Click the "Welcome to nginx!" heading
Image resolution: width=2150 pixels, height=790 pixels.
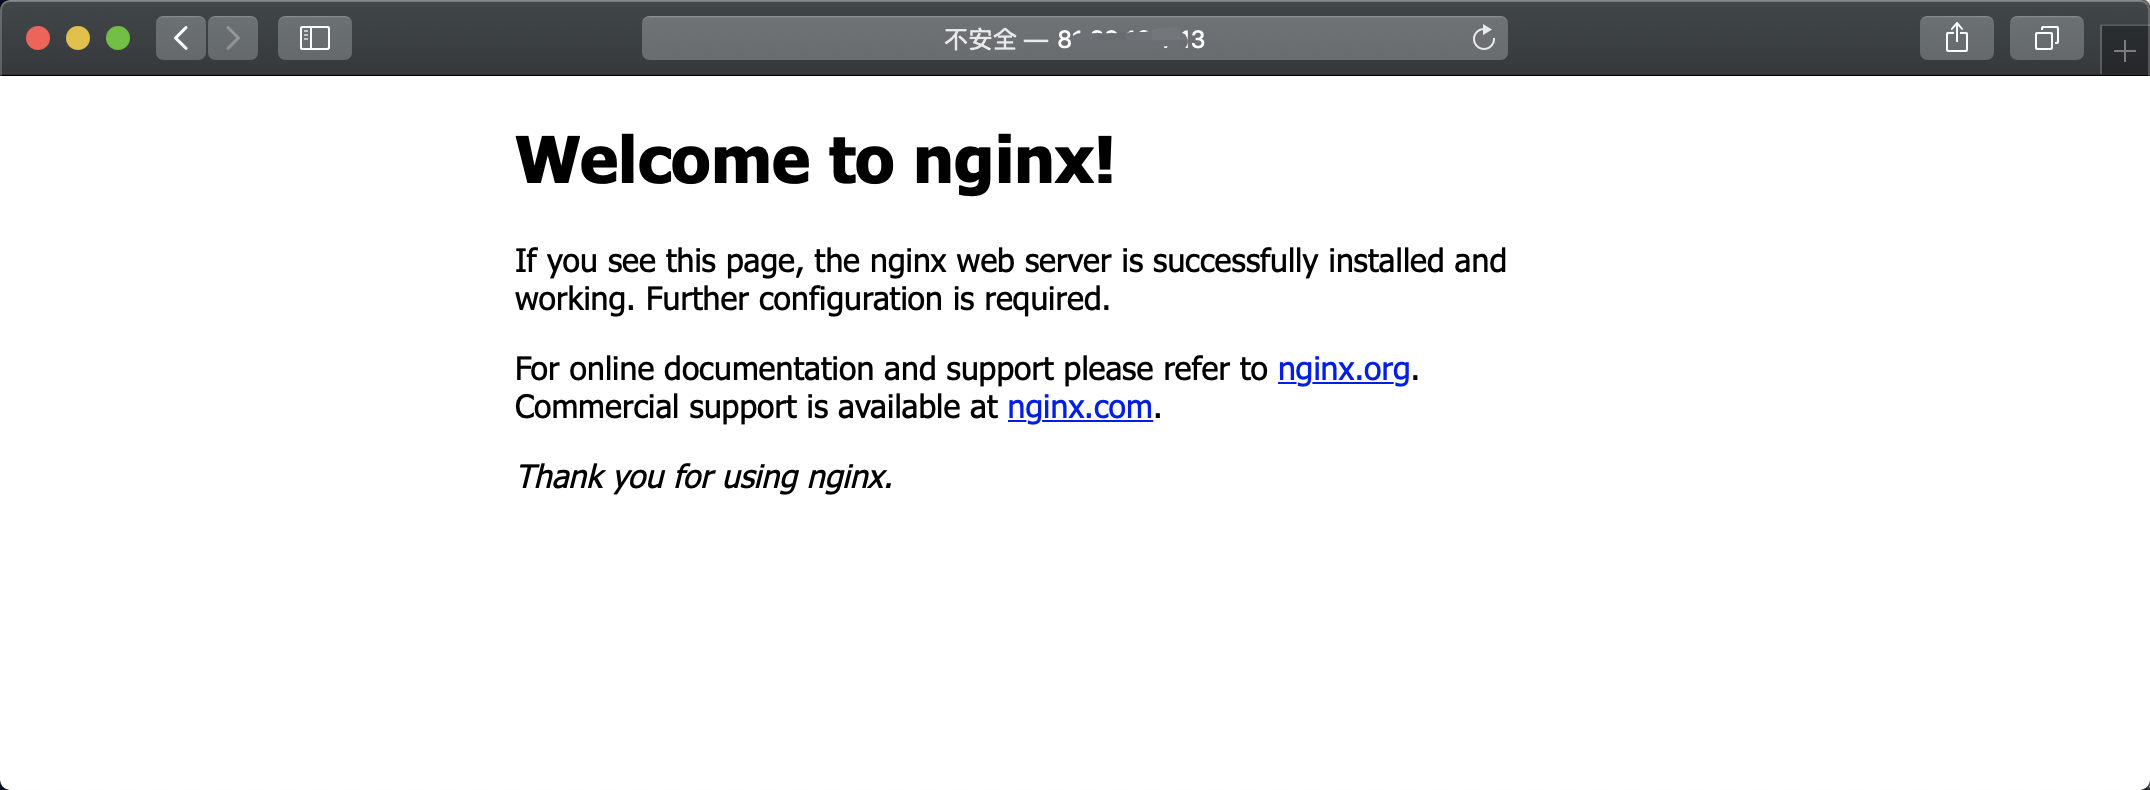815,160
